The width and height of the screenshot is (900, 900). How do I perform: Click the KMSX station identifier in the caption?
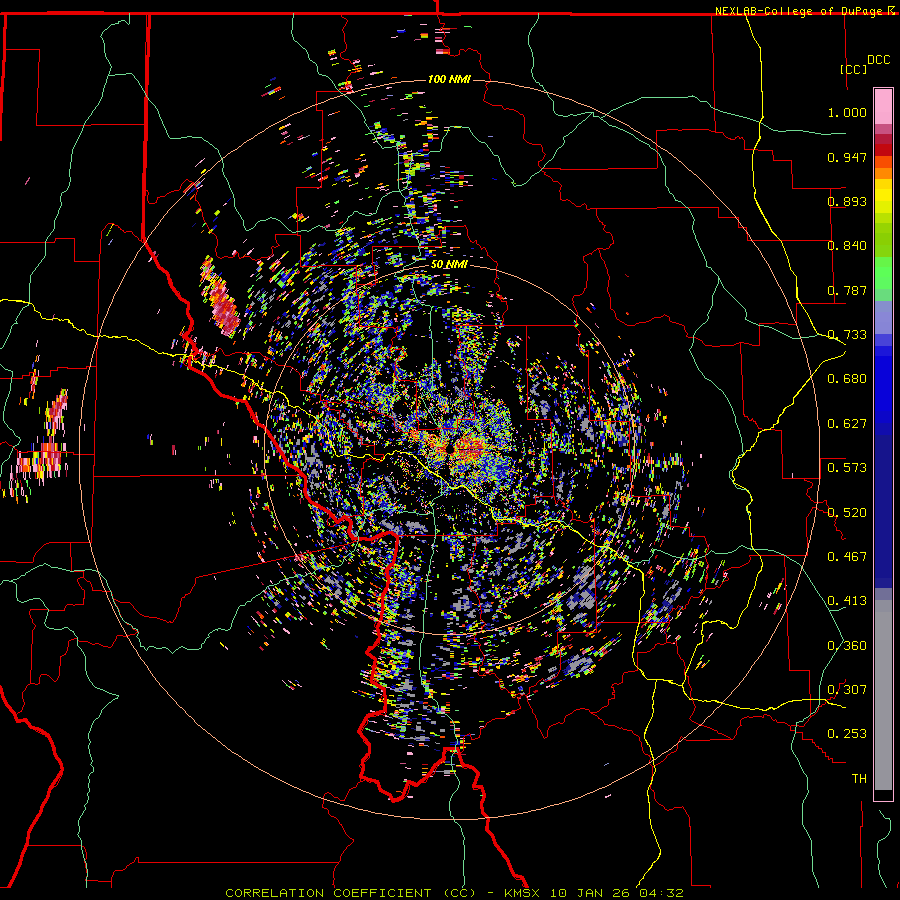coord(523,893)
